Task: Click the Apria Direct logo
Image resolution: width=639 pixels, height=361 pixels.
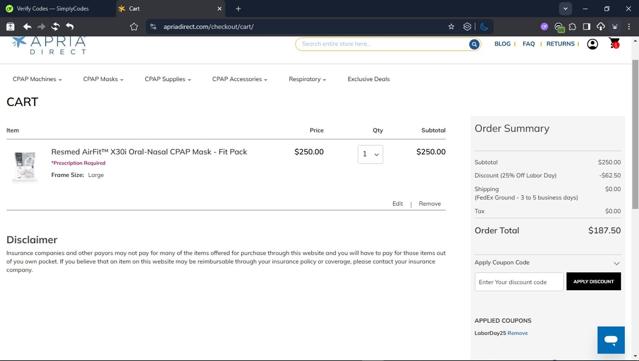Action: pyautogui.click(x=49, y=45)
